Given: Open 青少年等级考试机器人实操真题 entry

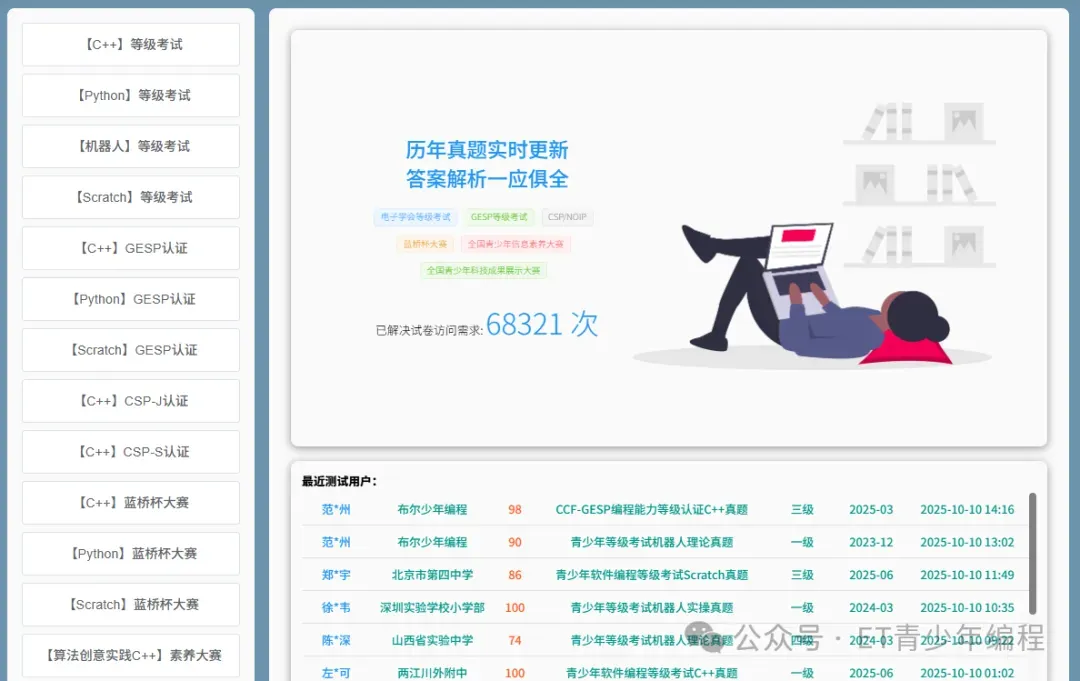Looking at the screenshot, I should tap(652, 607).
